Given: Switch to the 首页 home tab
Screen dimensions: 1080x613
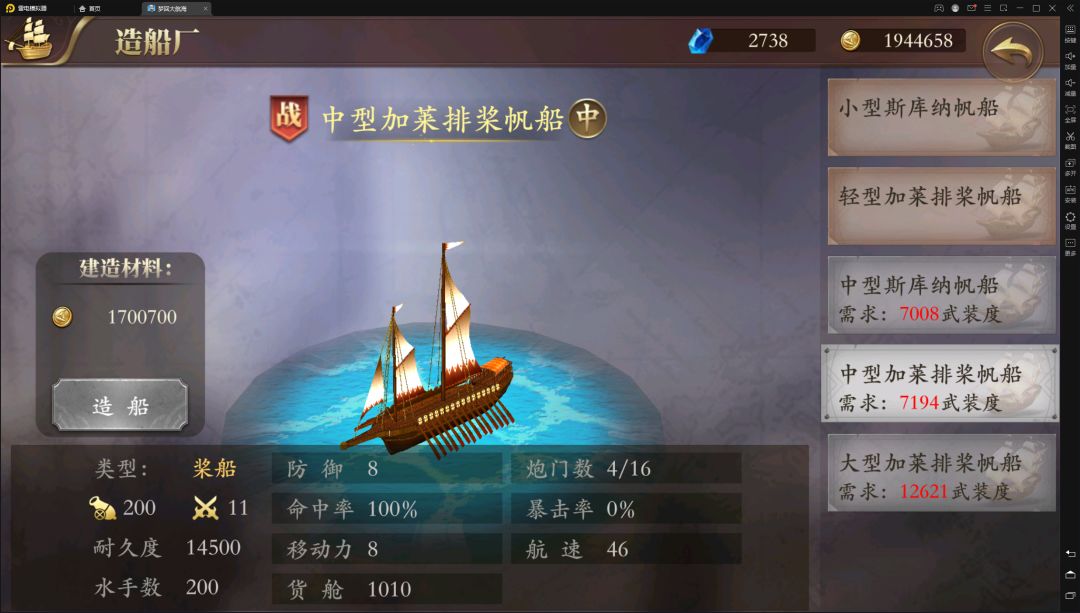Looking at the screenshot, I should [x=90, y=8].
